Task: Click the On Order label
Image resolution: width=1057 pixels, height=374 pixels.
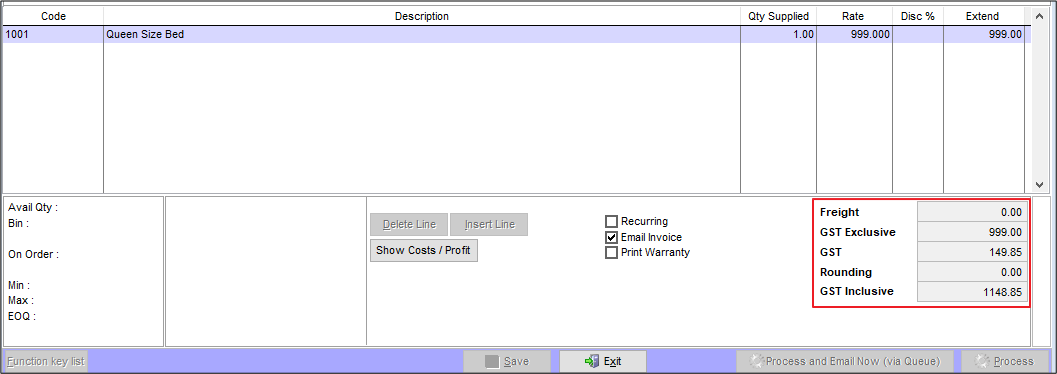Action: coord(34,254)
